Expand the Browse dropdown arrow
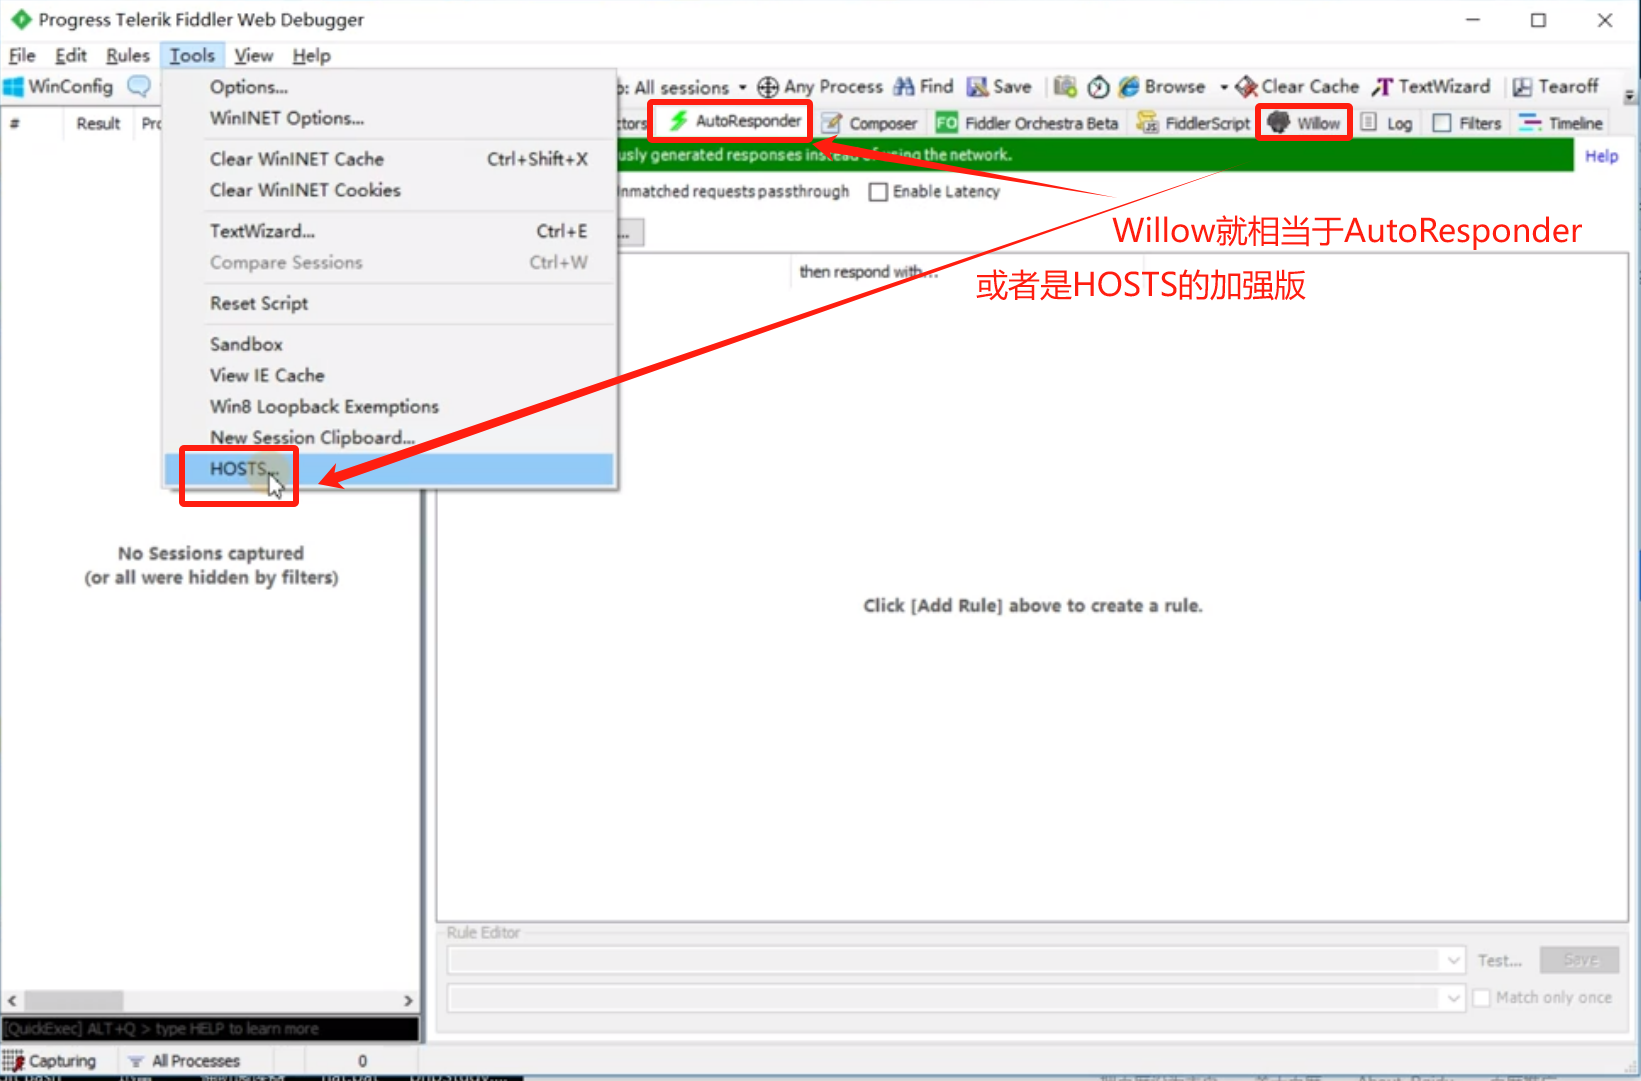This screenshot has width=1641, height=1081. (1224, 87)
